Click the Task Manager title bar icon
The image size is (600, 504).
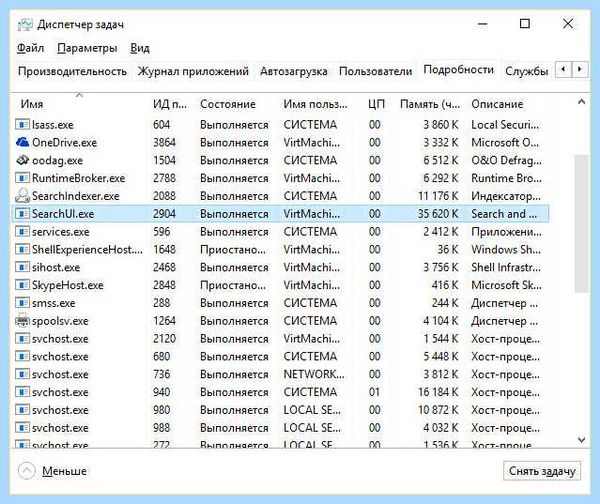point(25,25)
